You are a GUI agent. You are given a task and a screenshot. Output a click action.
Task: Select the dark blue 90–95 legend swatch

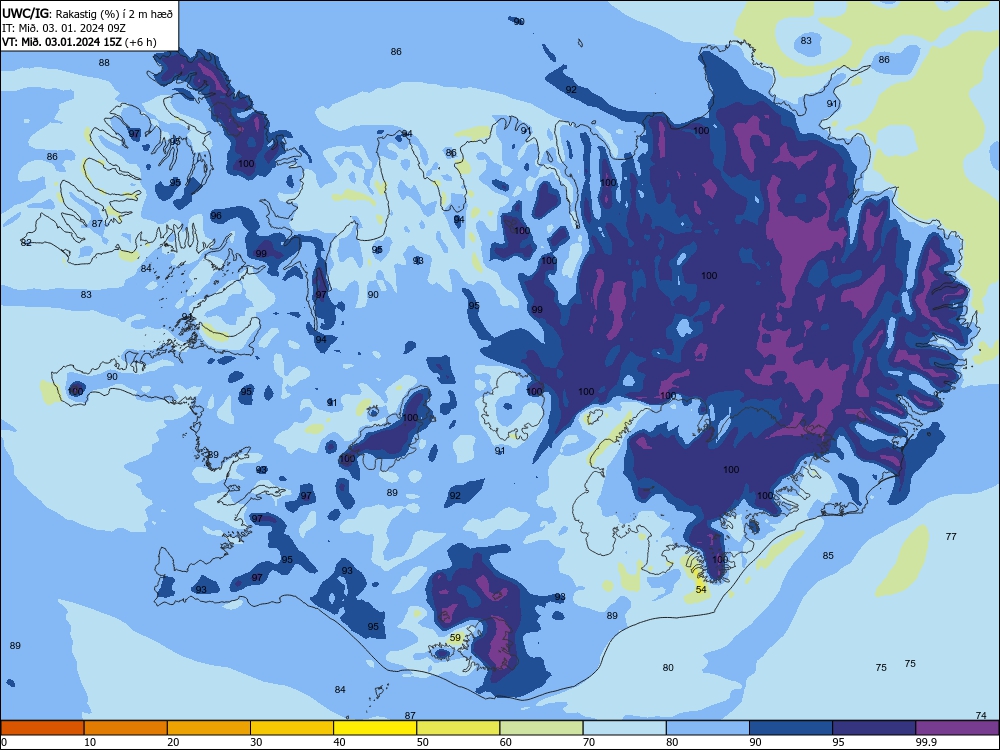point(791,728)
